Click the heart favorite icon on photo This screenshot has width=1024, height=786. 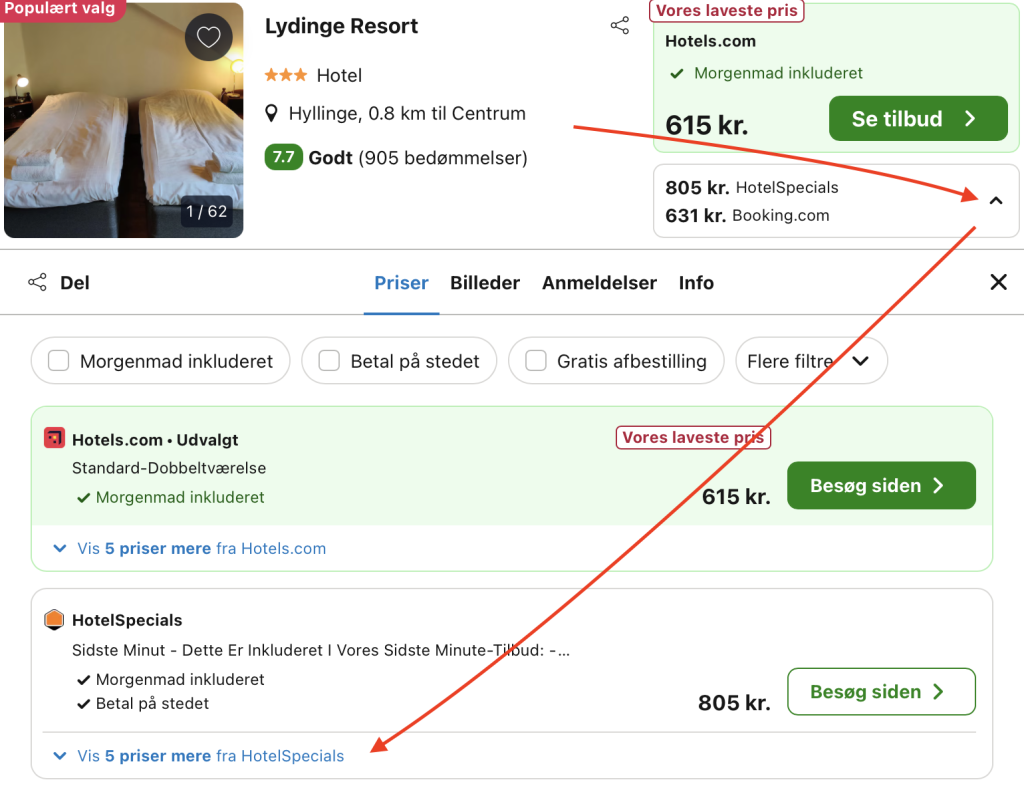[x=208, y=38]
